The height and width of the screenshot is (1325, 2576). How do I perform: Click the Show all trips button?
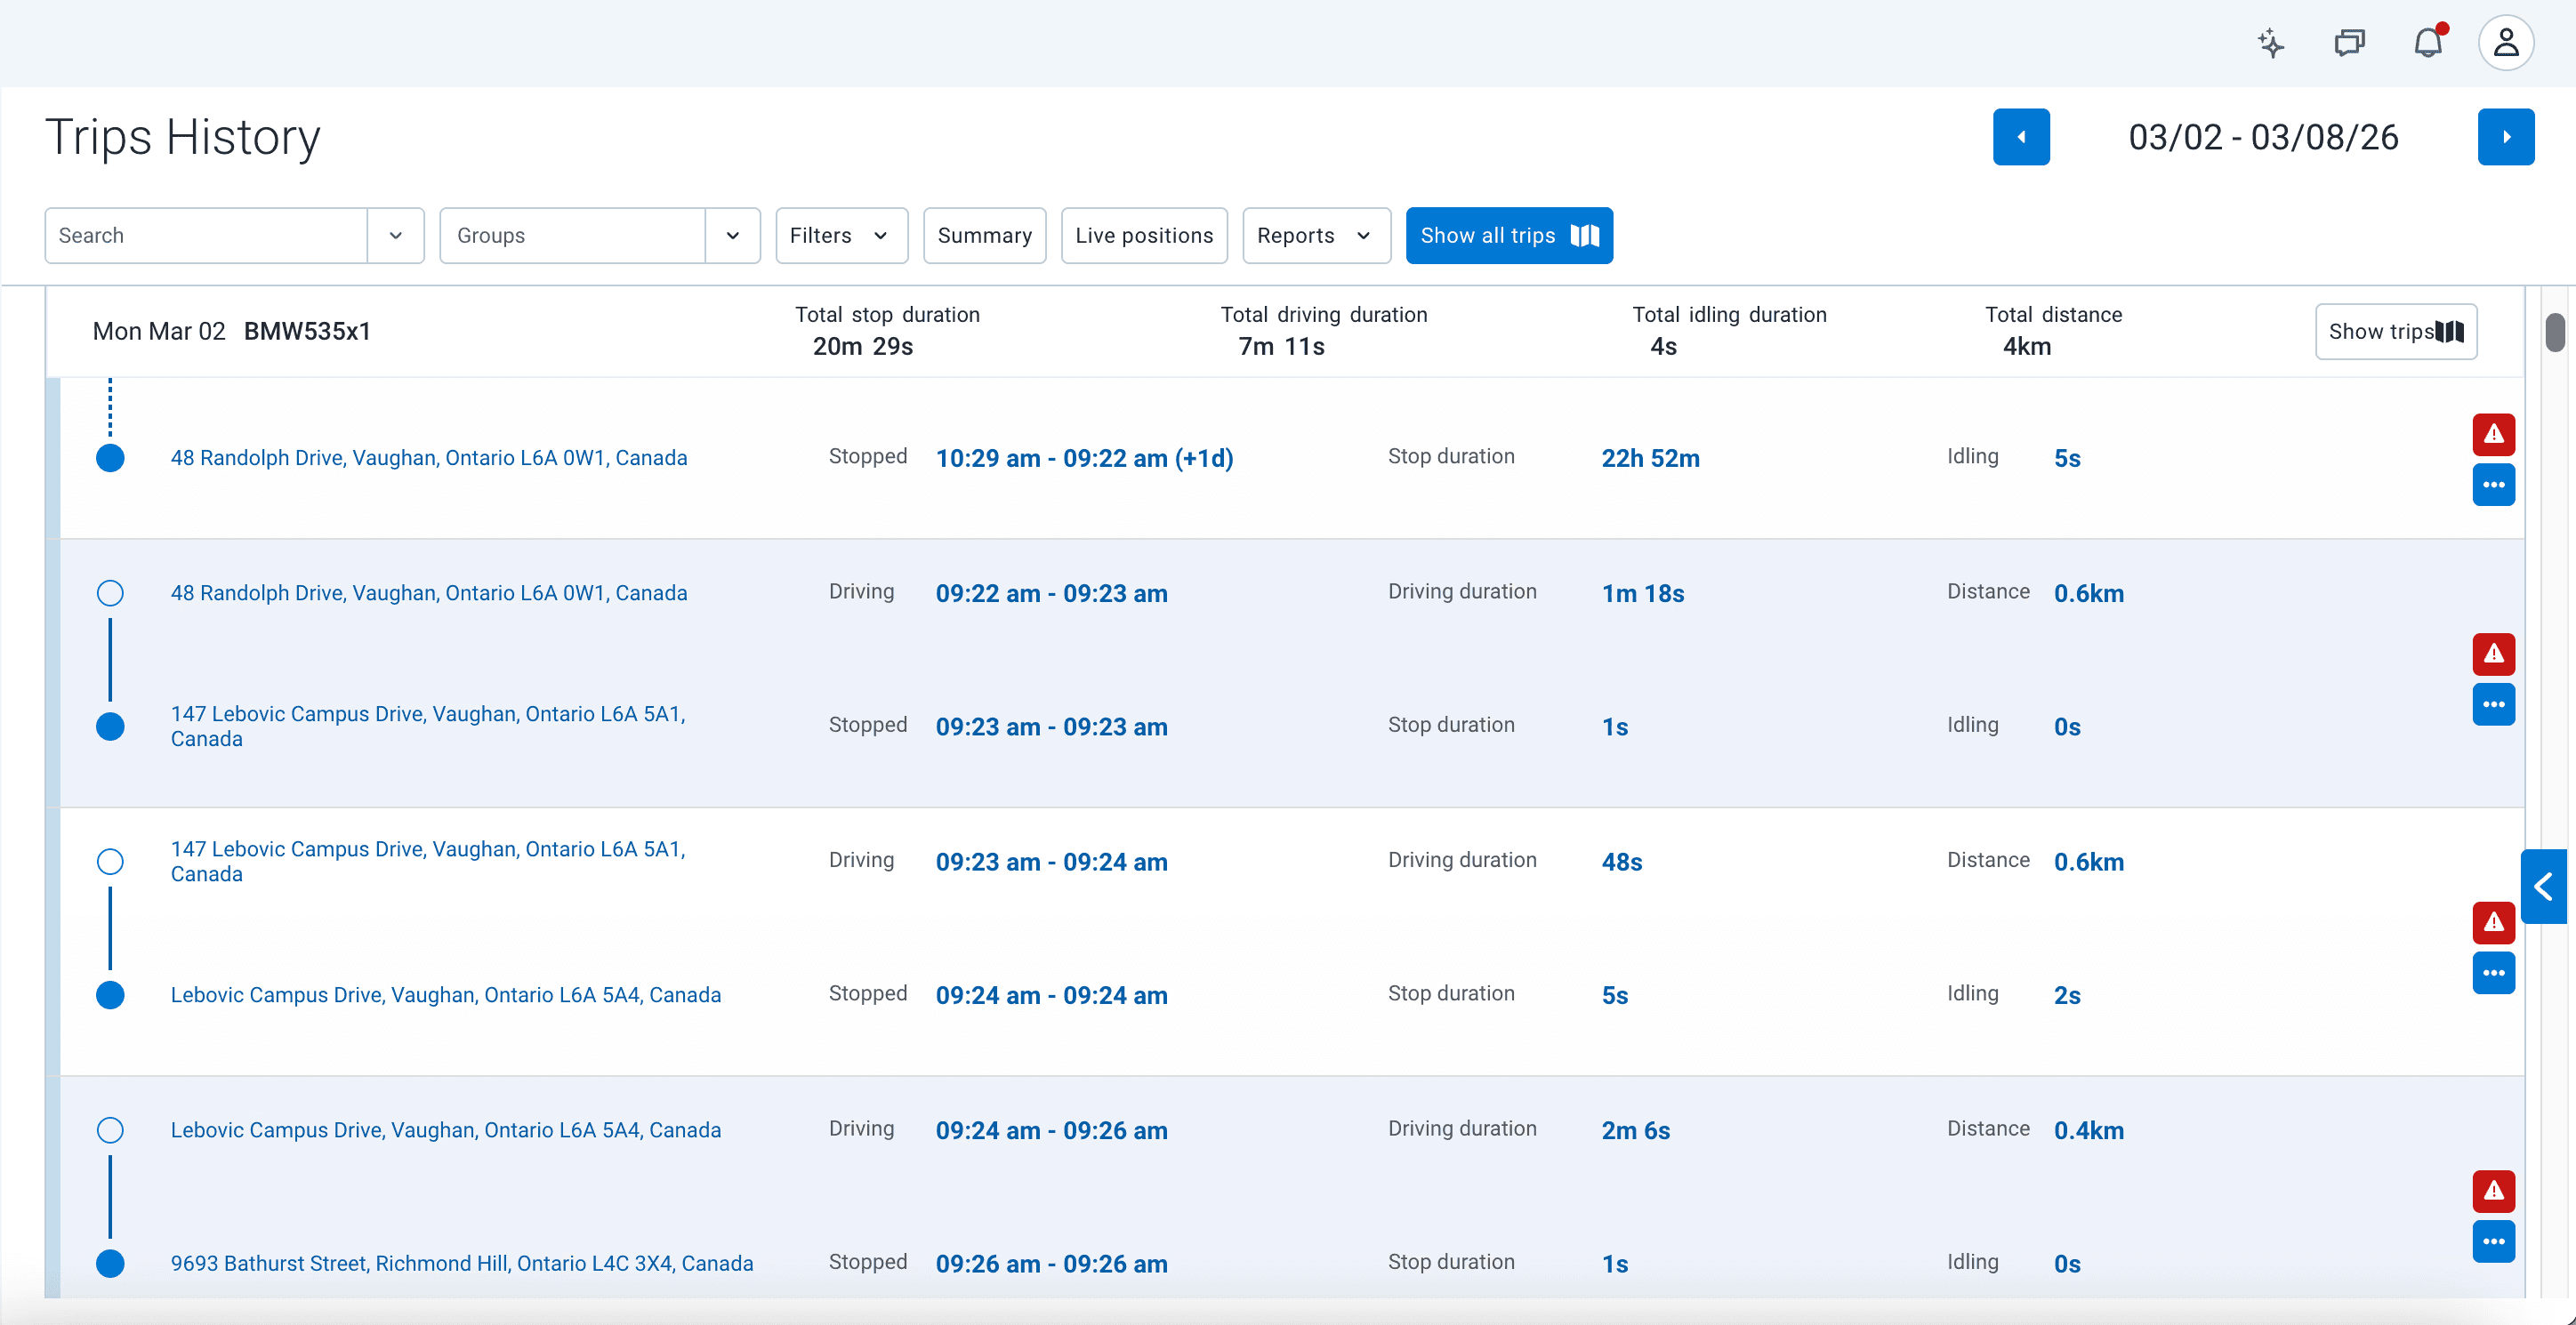[1508, 236]
